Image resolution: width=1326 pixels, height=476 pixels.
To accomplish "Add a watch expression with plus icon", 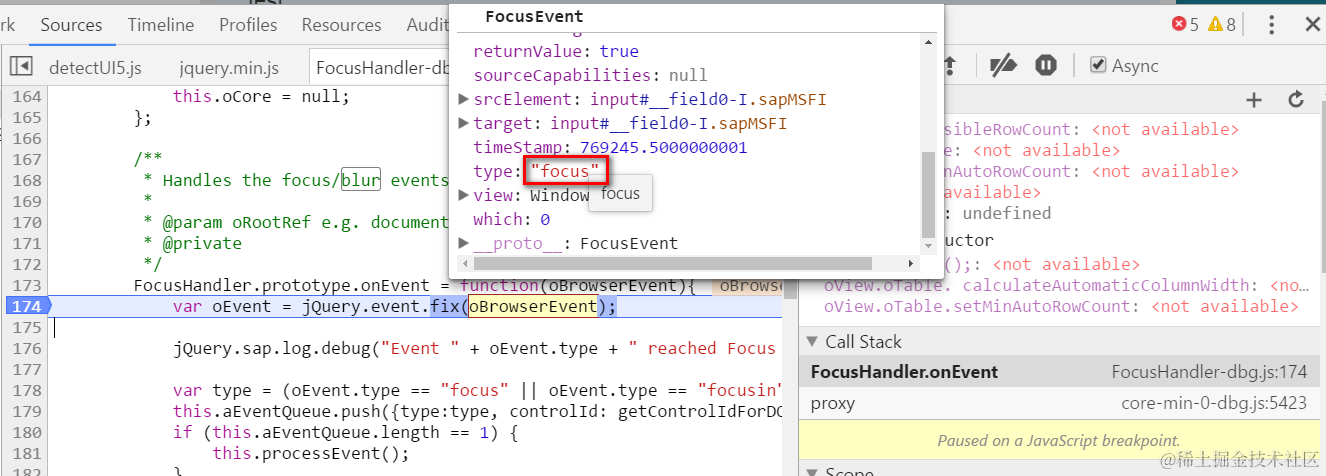I will click(1254, 99).
